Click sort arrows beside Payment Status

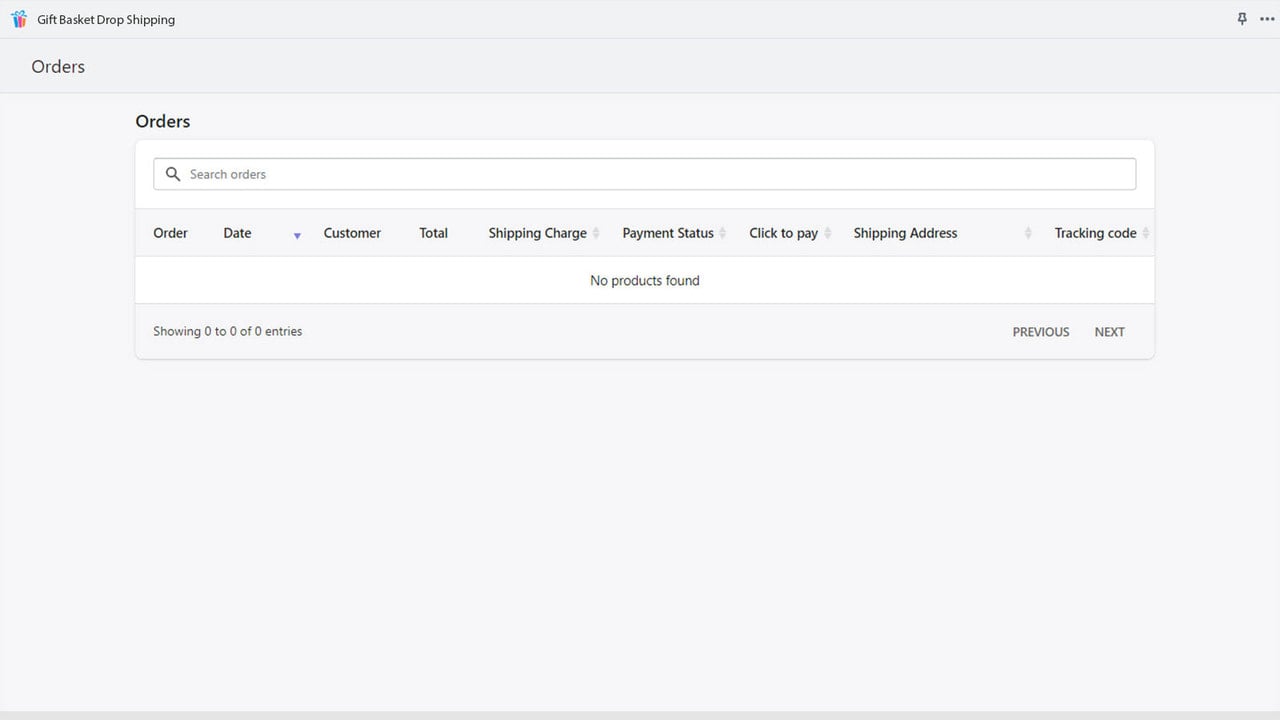coord(723,233)
